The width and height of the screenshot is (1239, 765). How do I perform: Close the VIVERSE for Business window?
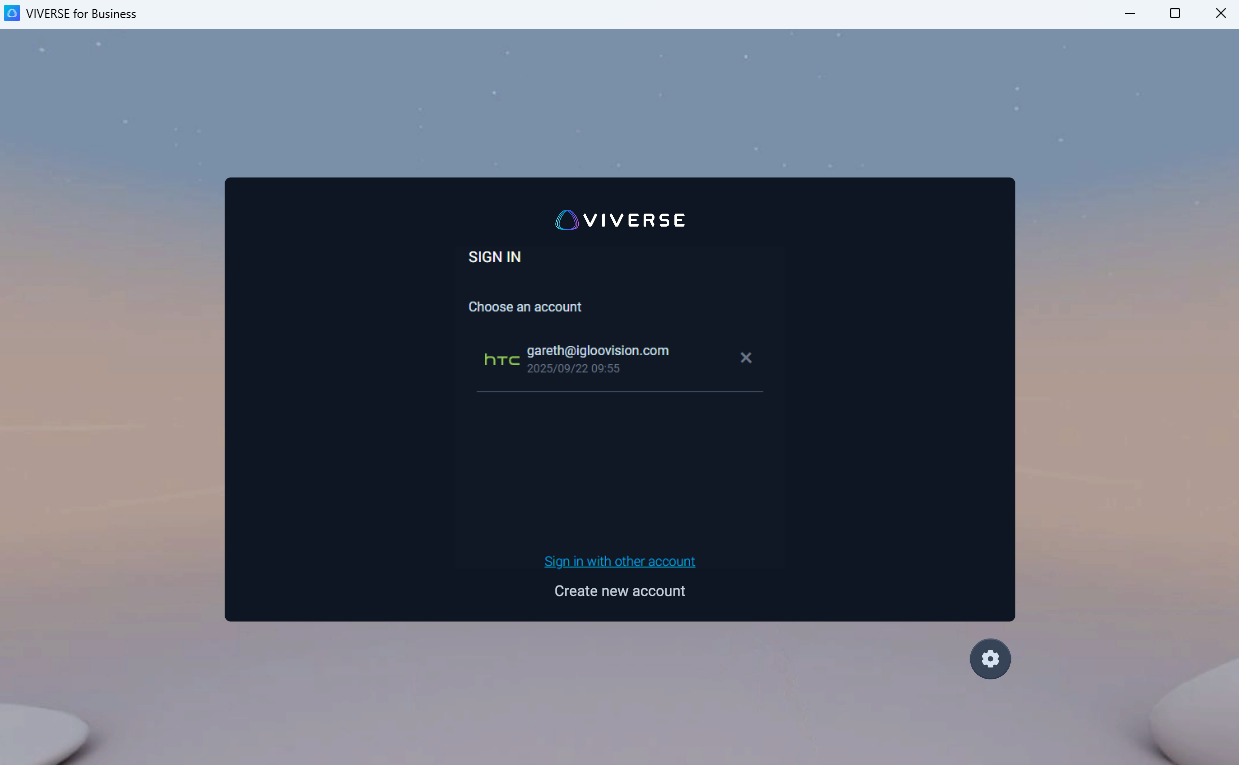[1220, 14]
